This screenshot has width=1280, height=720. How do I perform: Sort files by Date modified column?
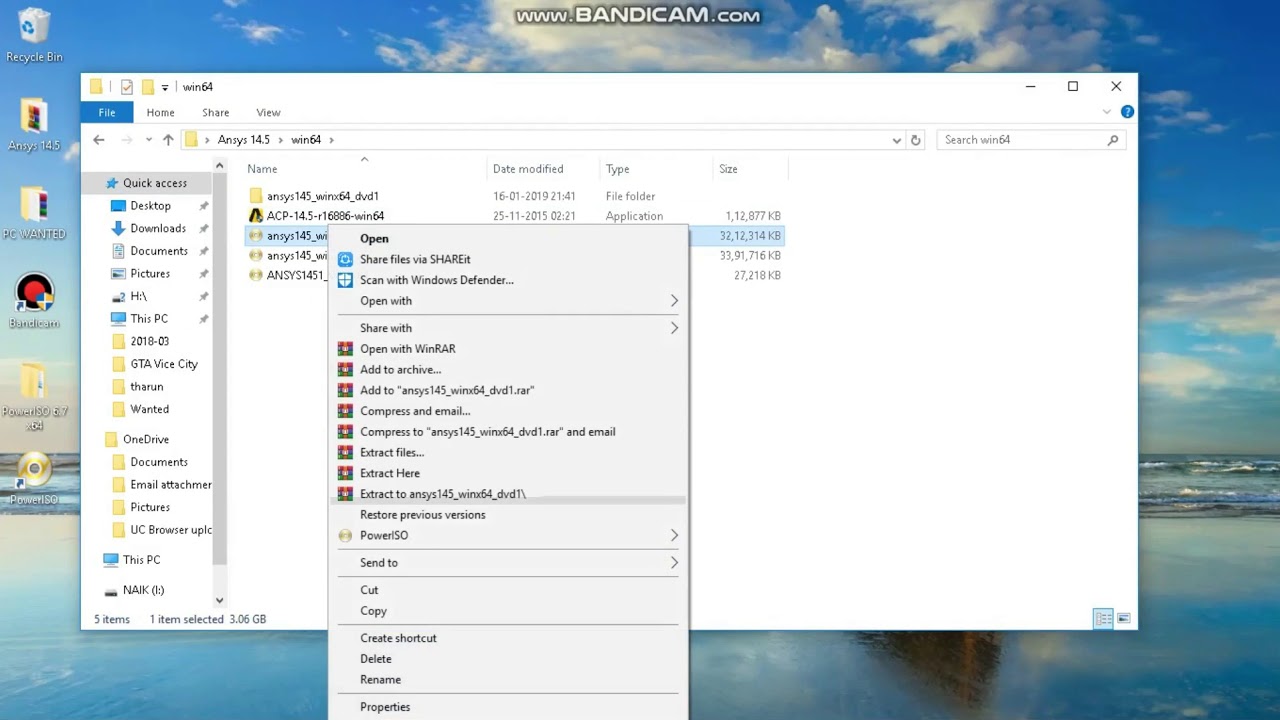click(x=528, y=169)
